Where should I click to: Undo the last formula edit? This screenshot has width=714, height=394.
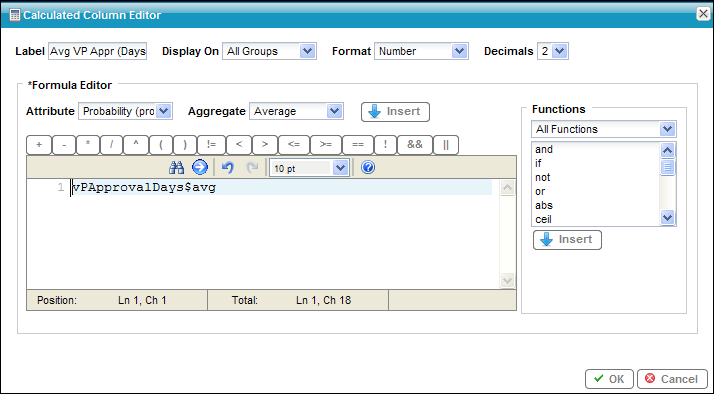(x=228, y=168)
